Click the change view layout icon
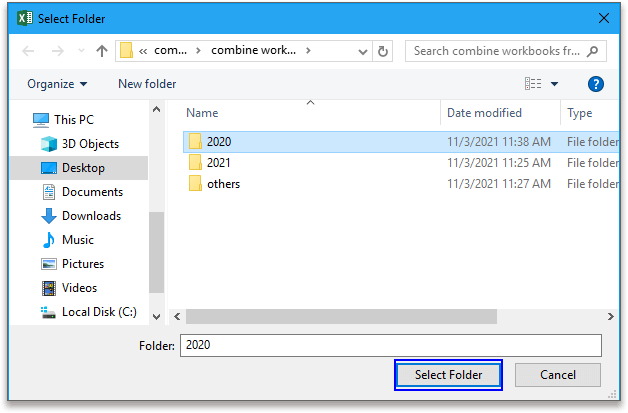Viewport: 628px width, 413px height. [x=533, y=84]
